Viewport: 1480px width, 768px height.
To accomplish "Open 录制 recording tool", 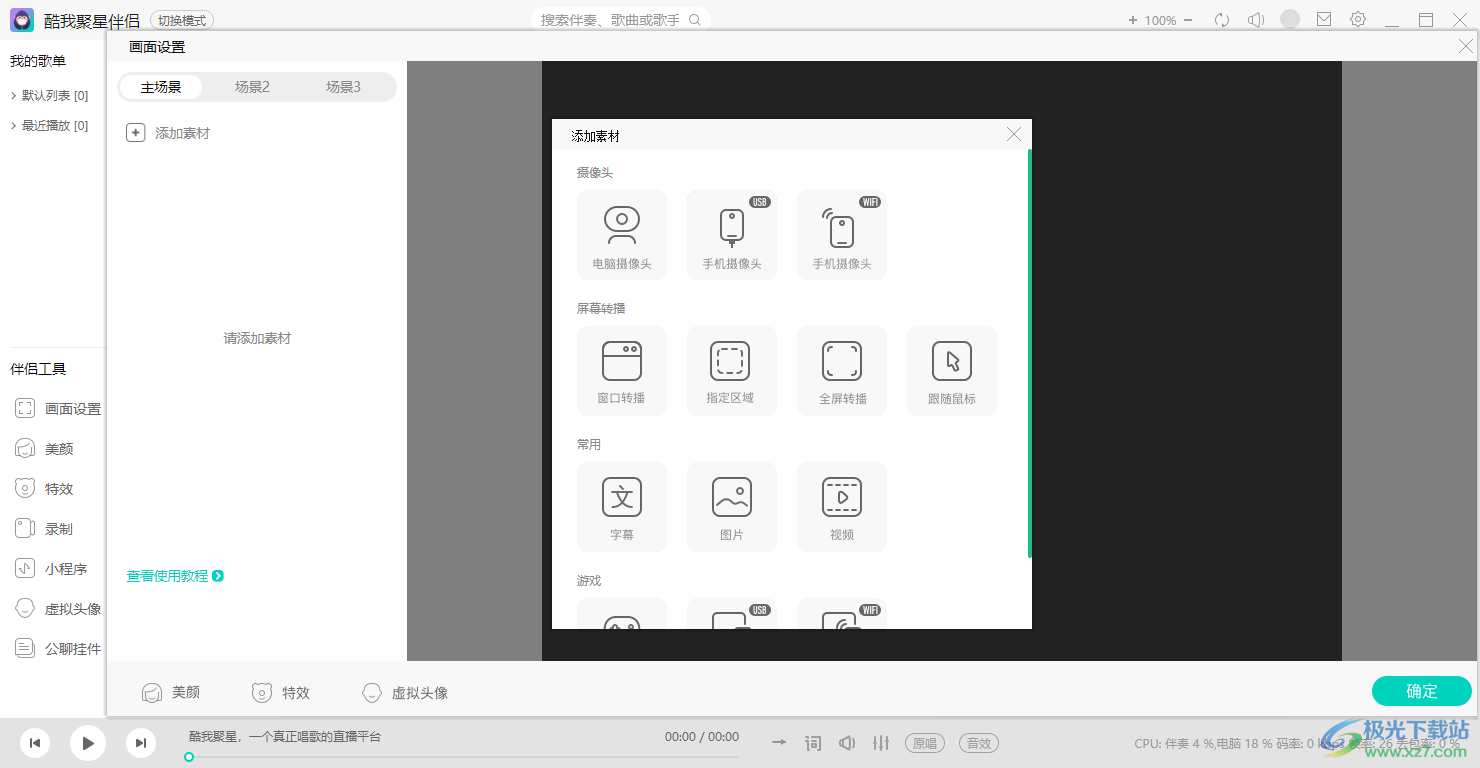I will (x=45, y=529).
